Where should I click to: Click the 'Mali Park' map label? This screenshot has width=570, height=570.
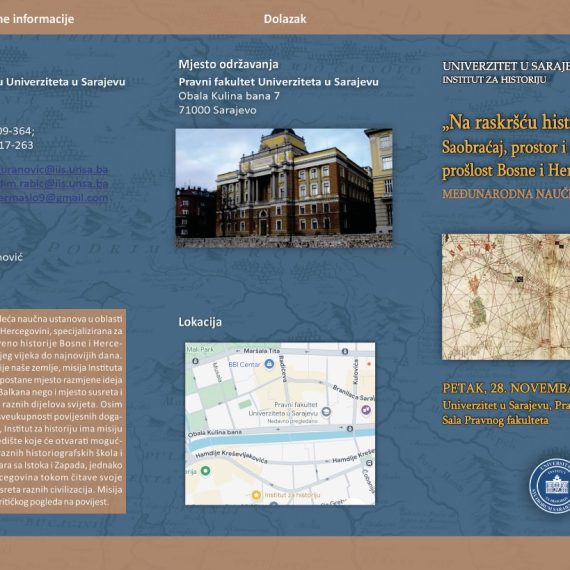pos(200,349)
